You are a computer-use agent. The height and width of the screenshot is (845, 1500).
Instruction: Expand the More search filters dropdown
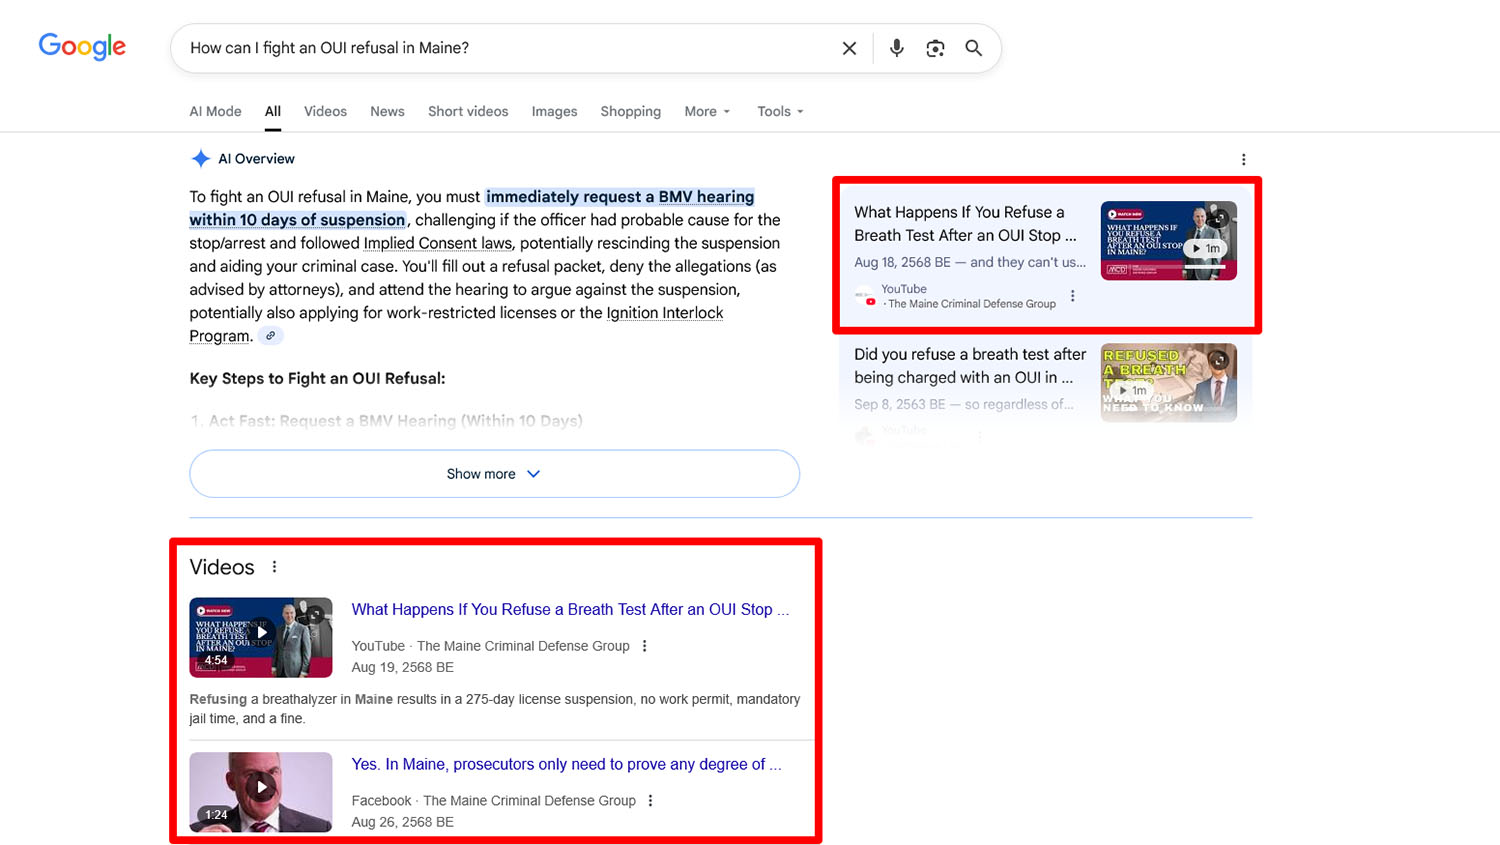click(707, 112)
